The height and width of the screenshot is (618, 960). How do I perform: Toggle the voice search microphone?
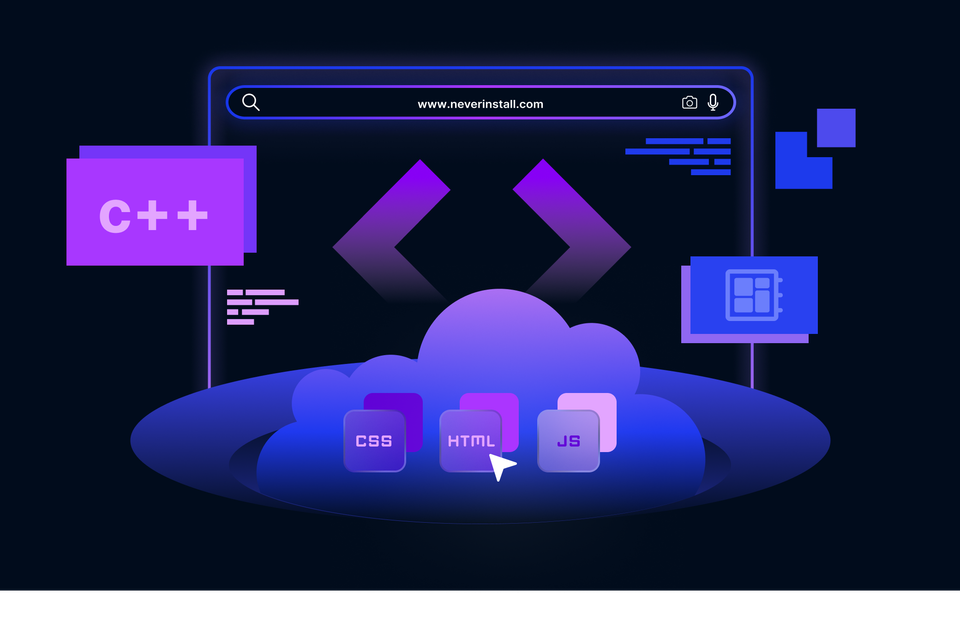click(x=713, y=102)
